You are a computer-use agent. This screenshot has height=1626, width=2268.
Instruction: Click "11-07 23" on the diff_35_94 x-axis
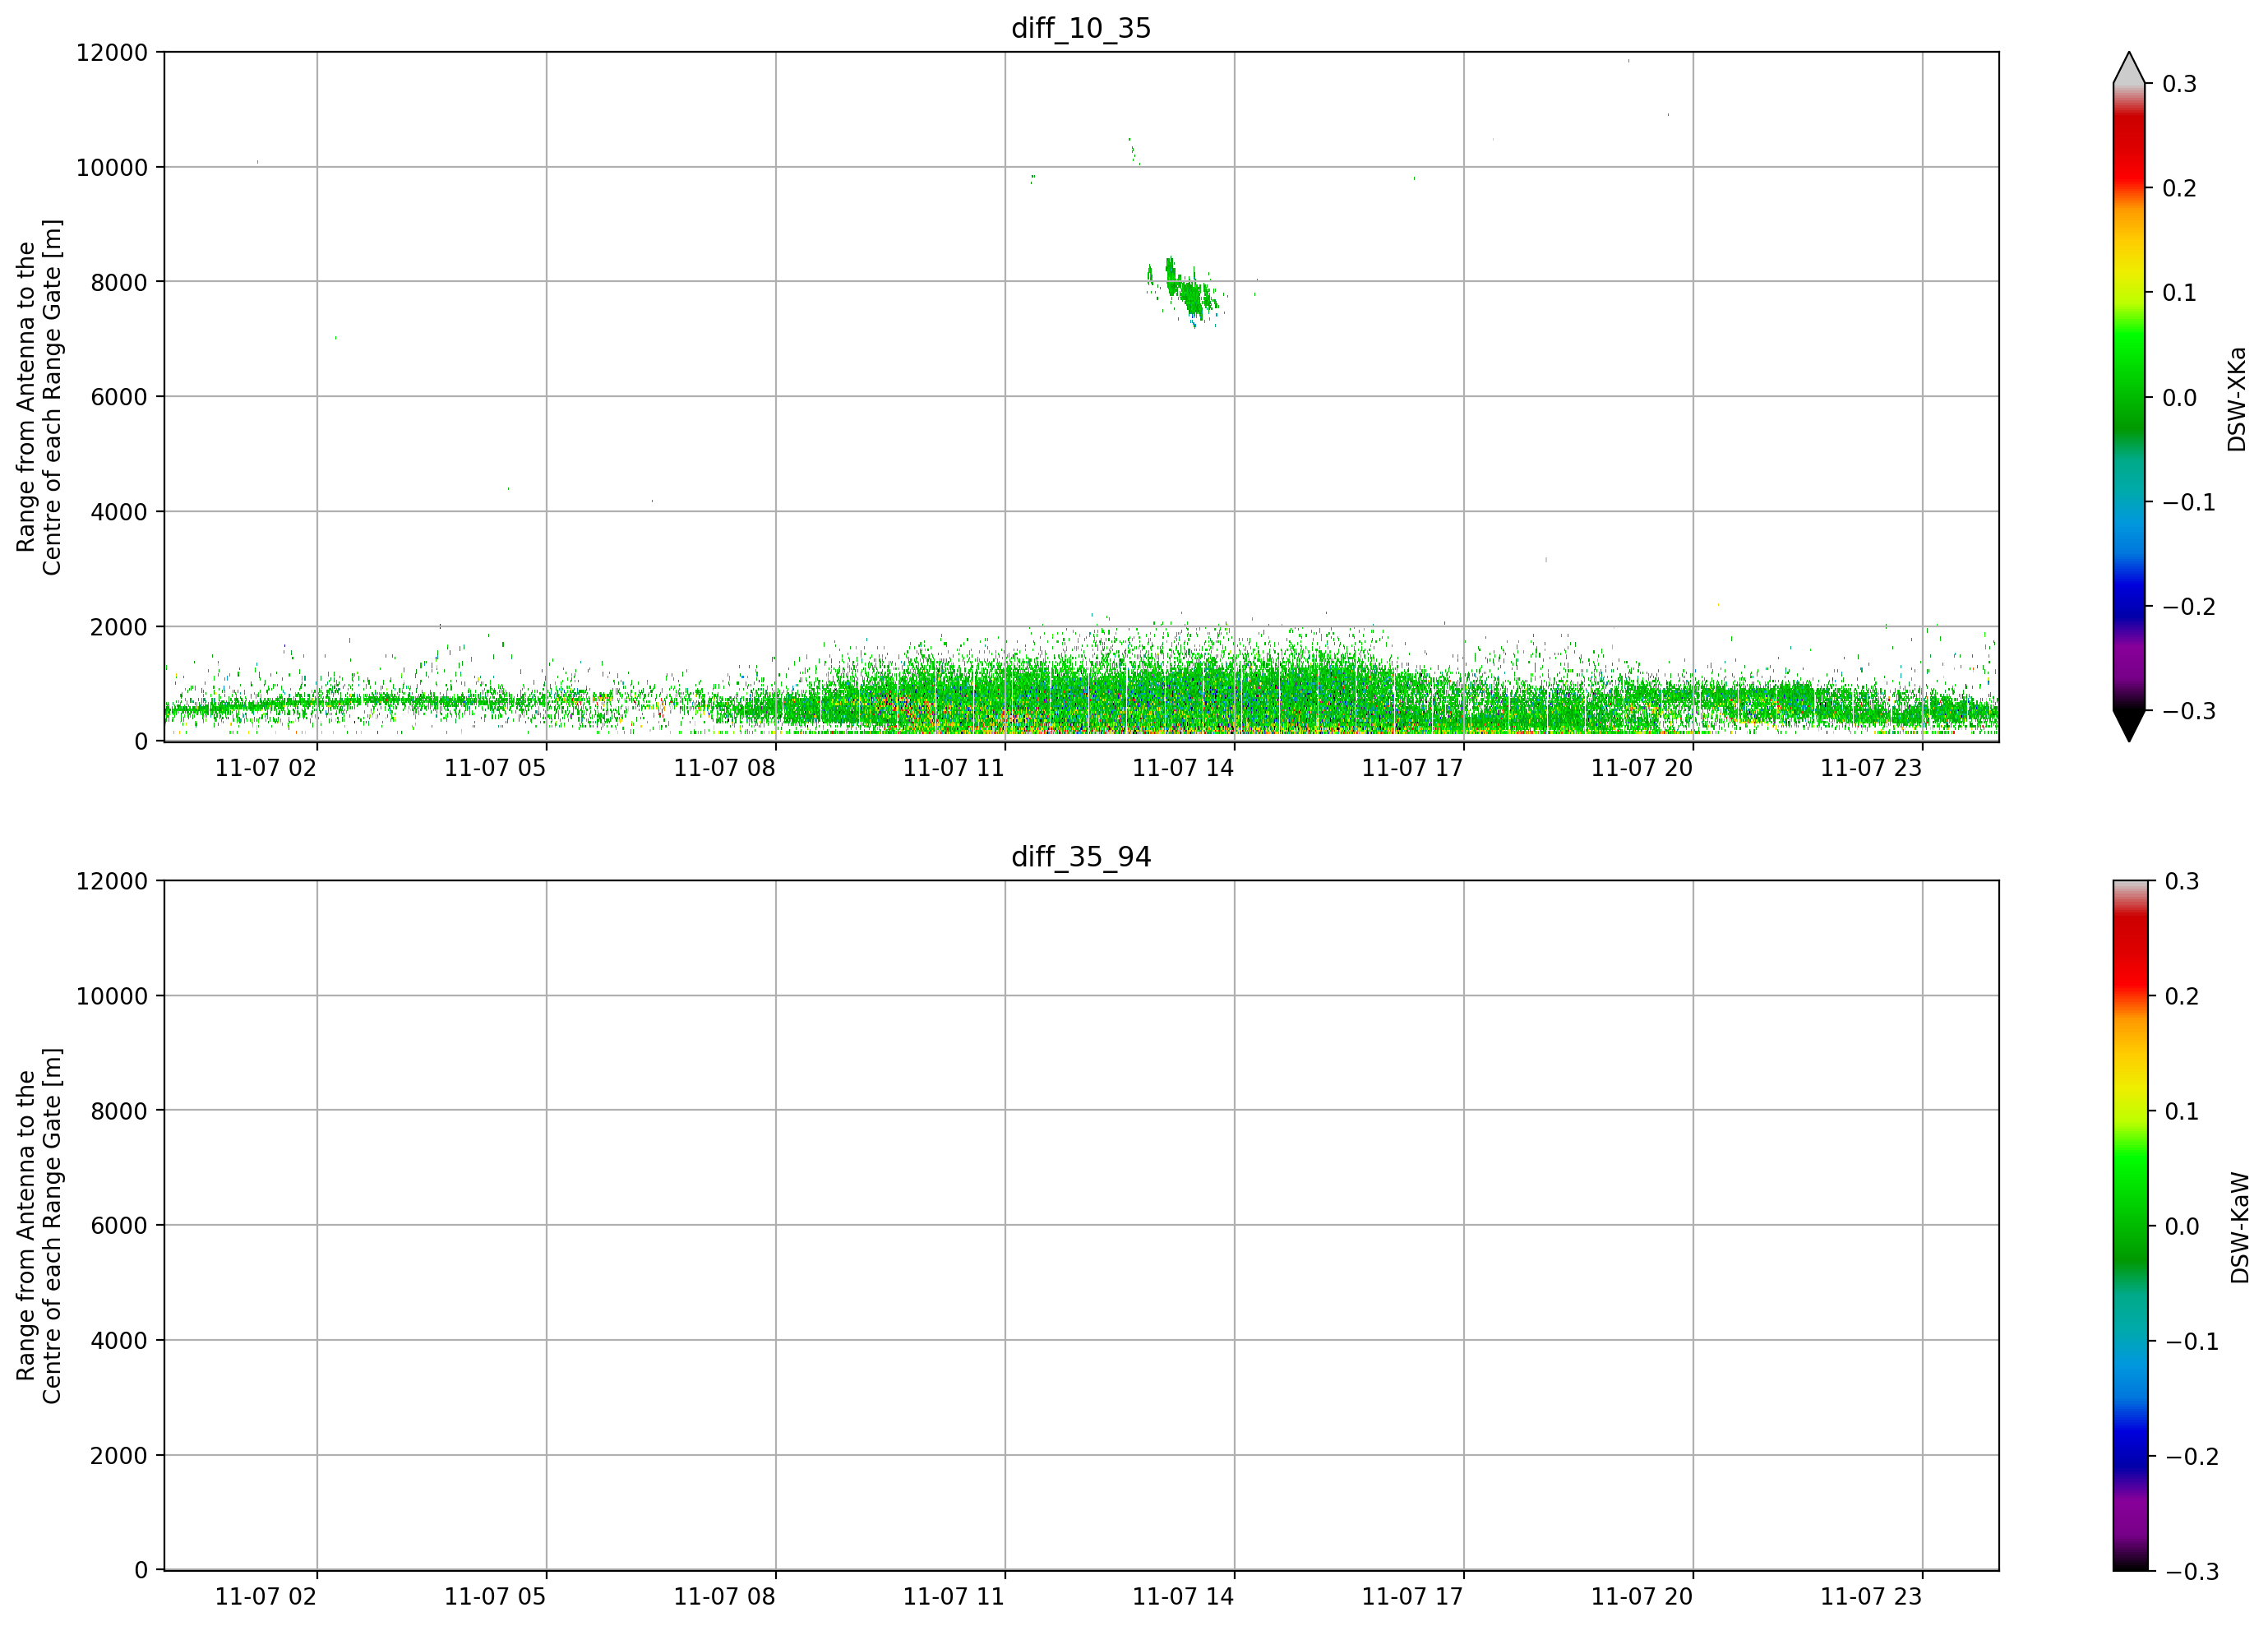pyautogui.click(x=1871, y=1597)
